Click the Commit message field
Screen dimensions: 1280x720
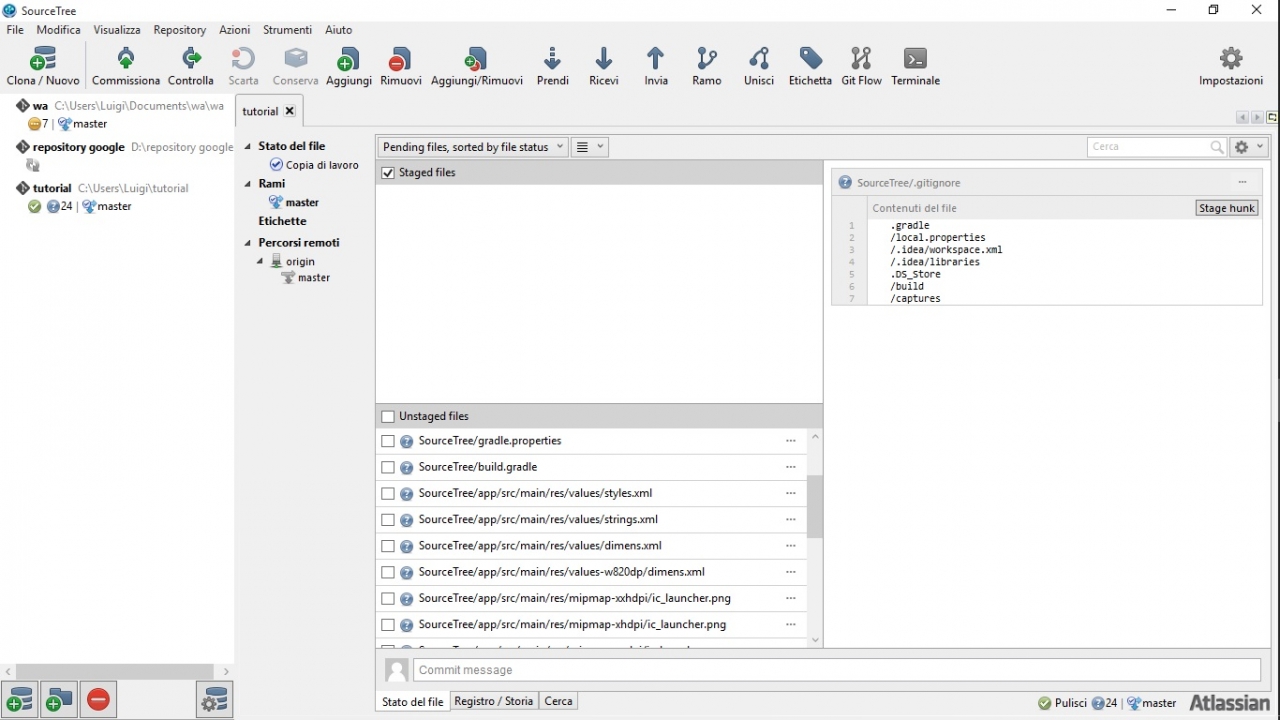click(x=837, y=670)
